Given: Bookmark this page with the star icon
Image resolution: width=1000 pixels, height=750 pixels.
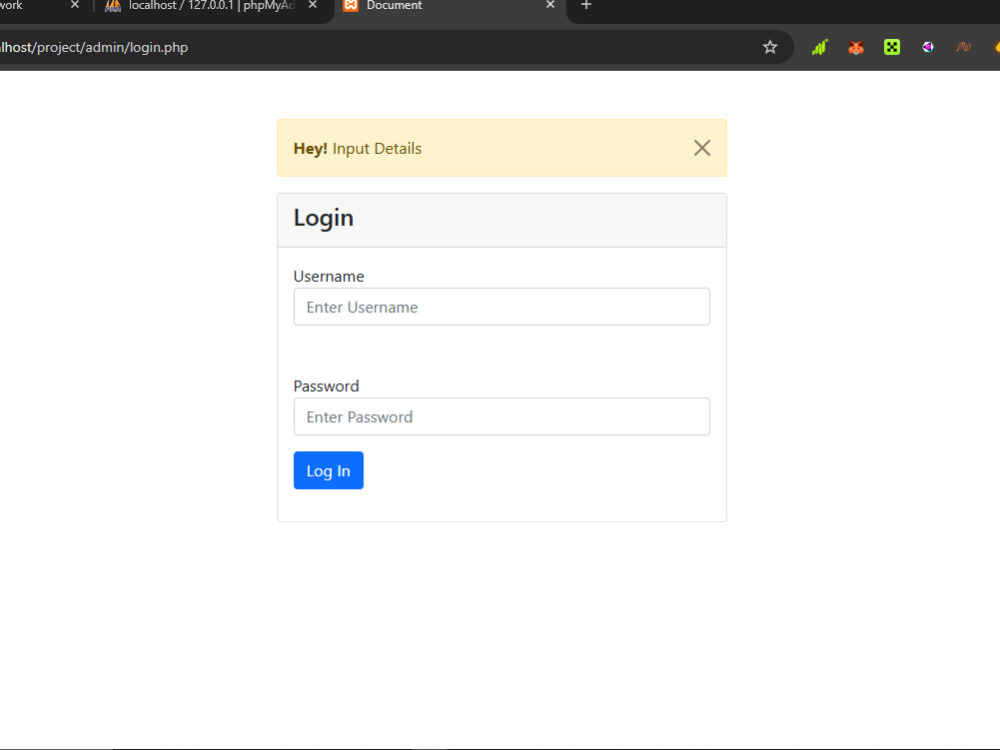Looking at the screenshot, I should click(x=770, y=47).
